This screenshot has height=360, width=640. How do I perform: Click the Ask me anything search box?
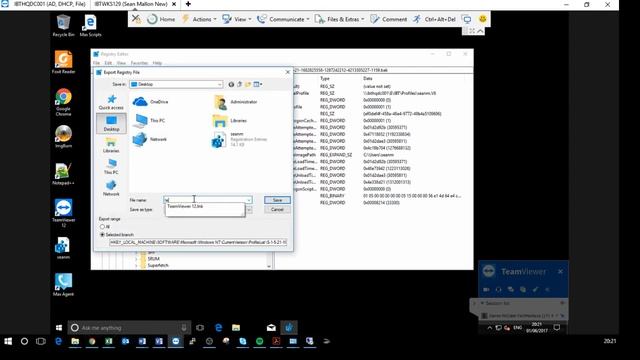pos(129,328)
